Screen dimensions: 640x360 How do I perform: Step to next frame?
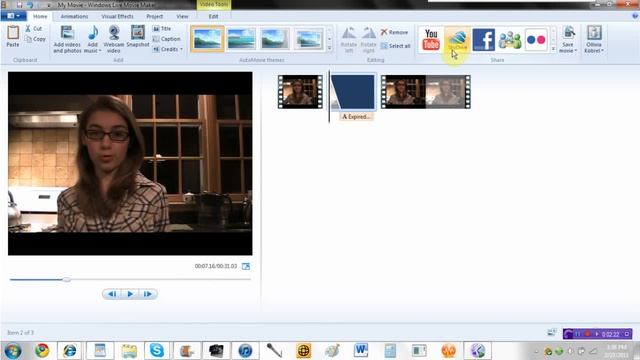pos(148,294)
